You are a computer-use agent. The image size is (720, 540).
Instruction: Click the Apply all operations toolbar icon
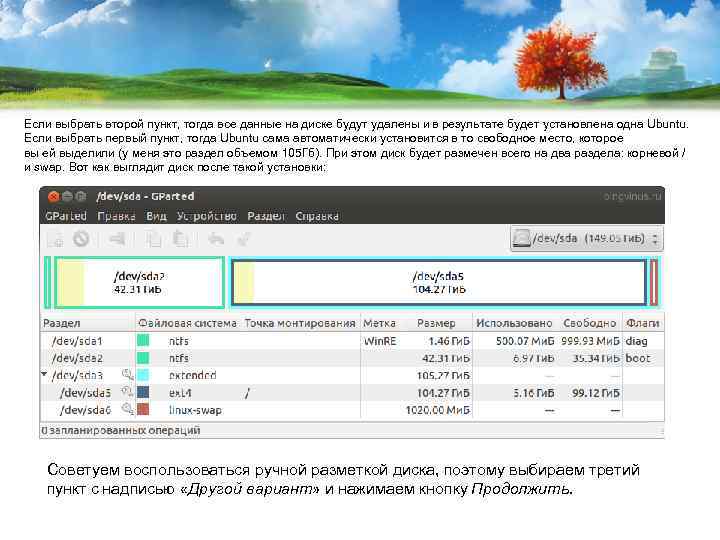coord(244,239)
